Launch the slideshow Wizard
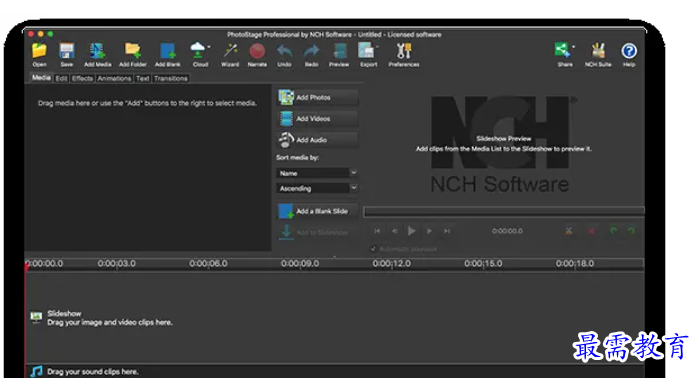Screen dimensions: 697x378 [x=230, y=54]
